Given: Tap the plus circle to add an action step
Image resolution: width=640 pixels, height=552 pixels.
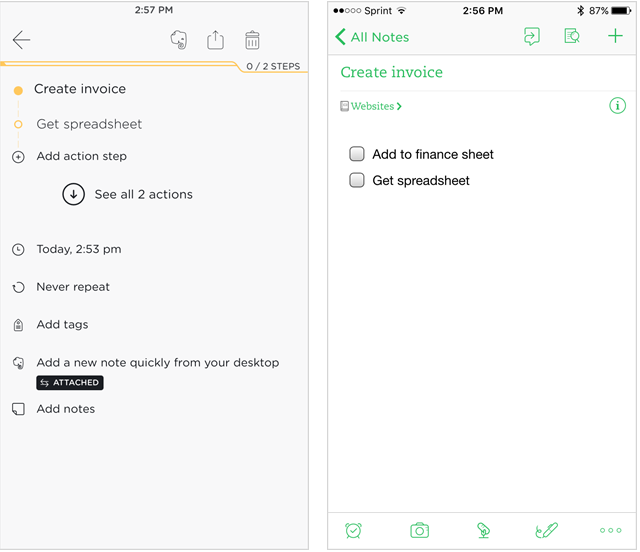Looking at the screenshot, I should click(x=18, y=157).
